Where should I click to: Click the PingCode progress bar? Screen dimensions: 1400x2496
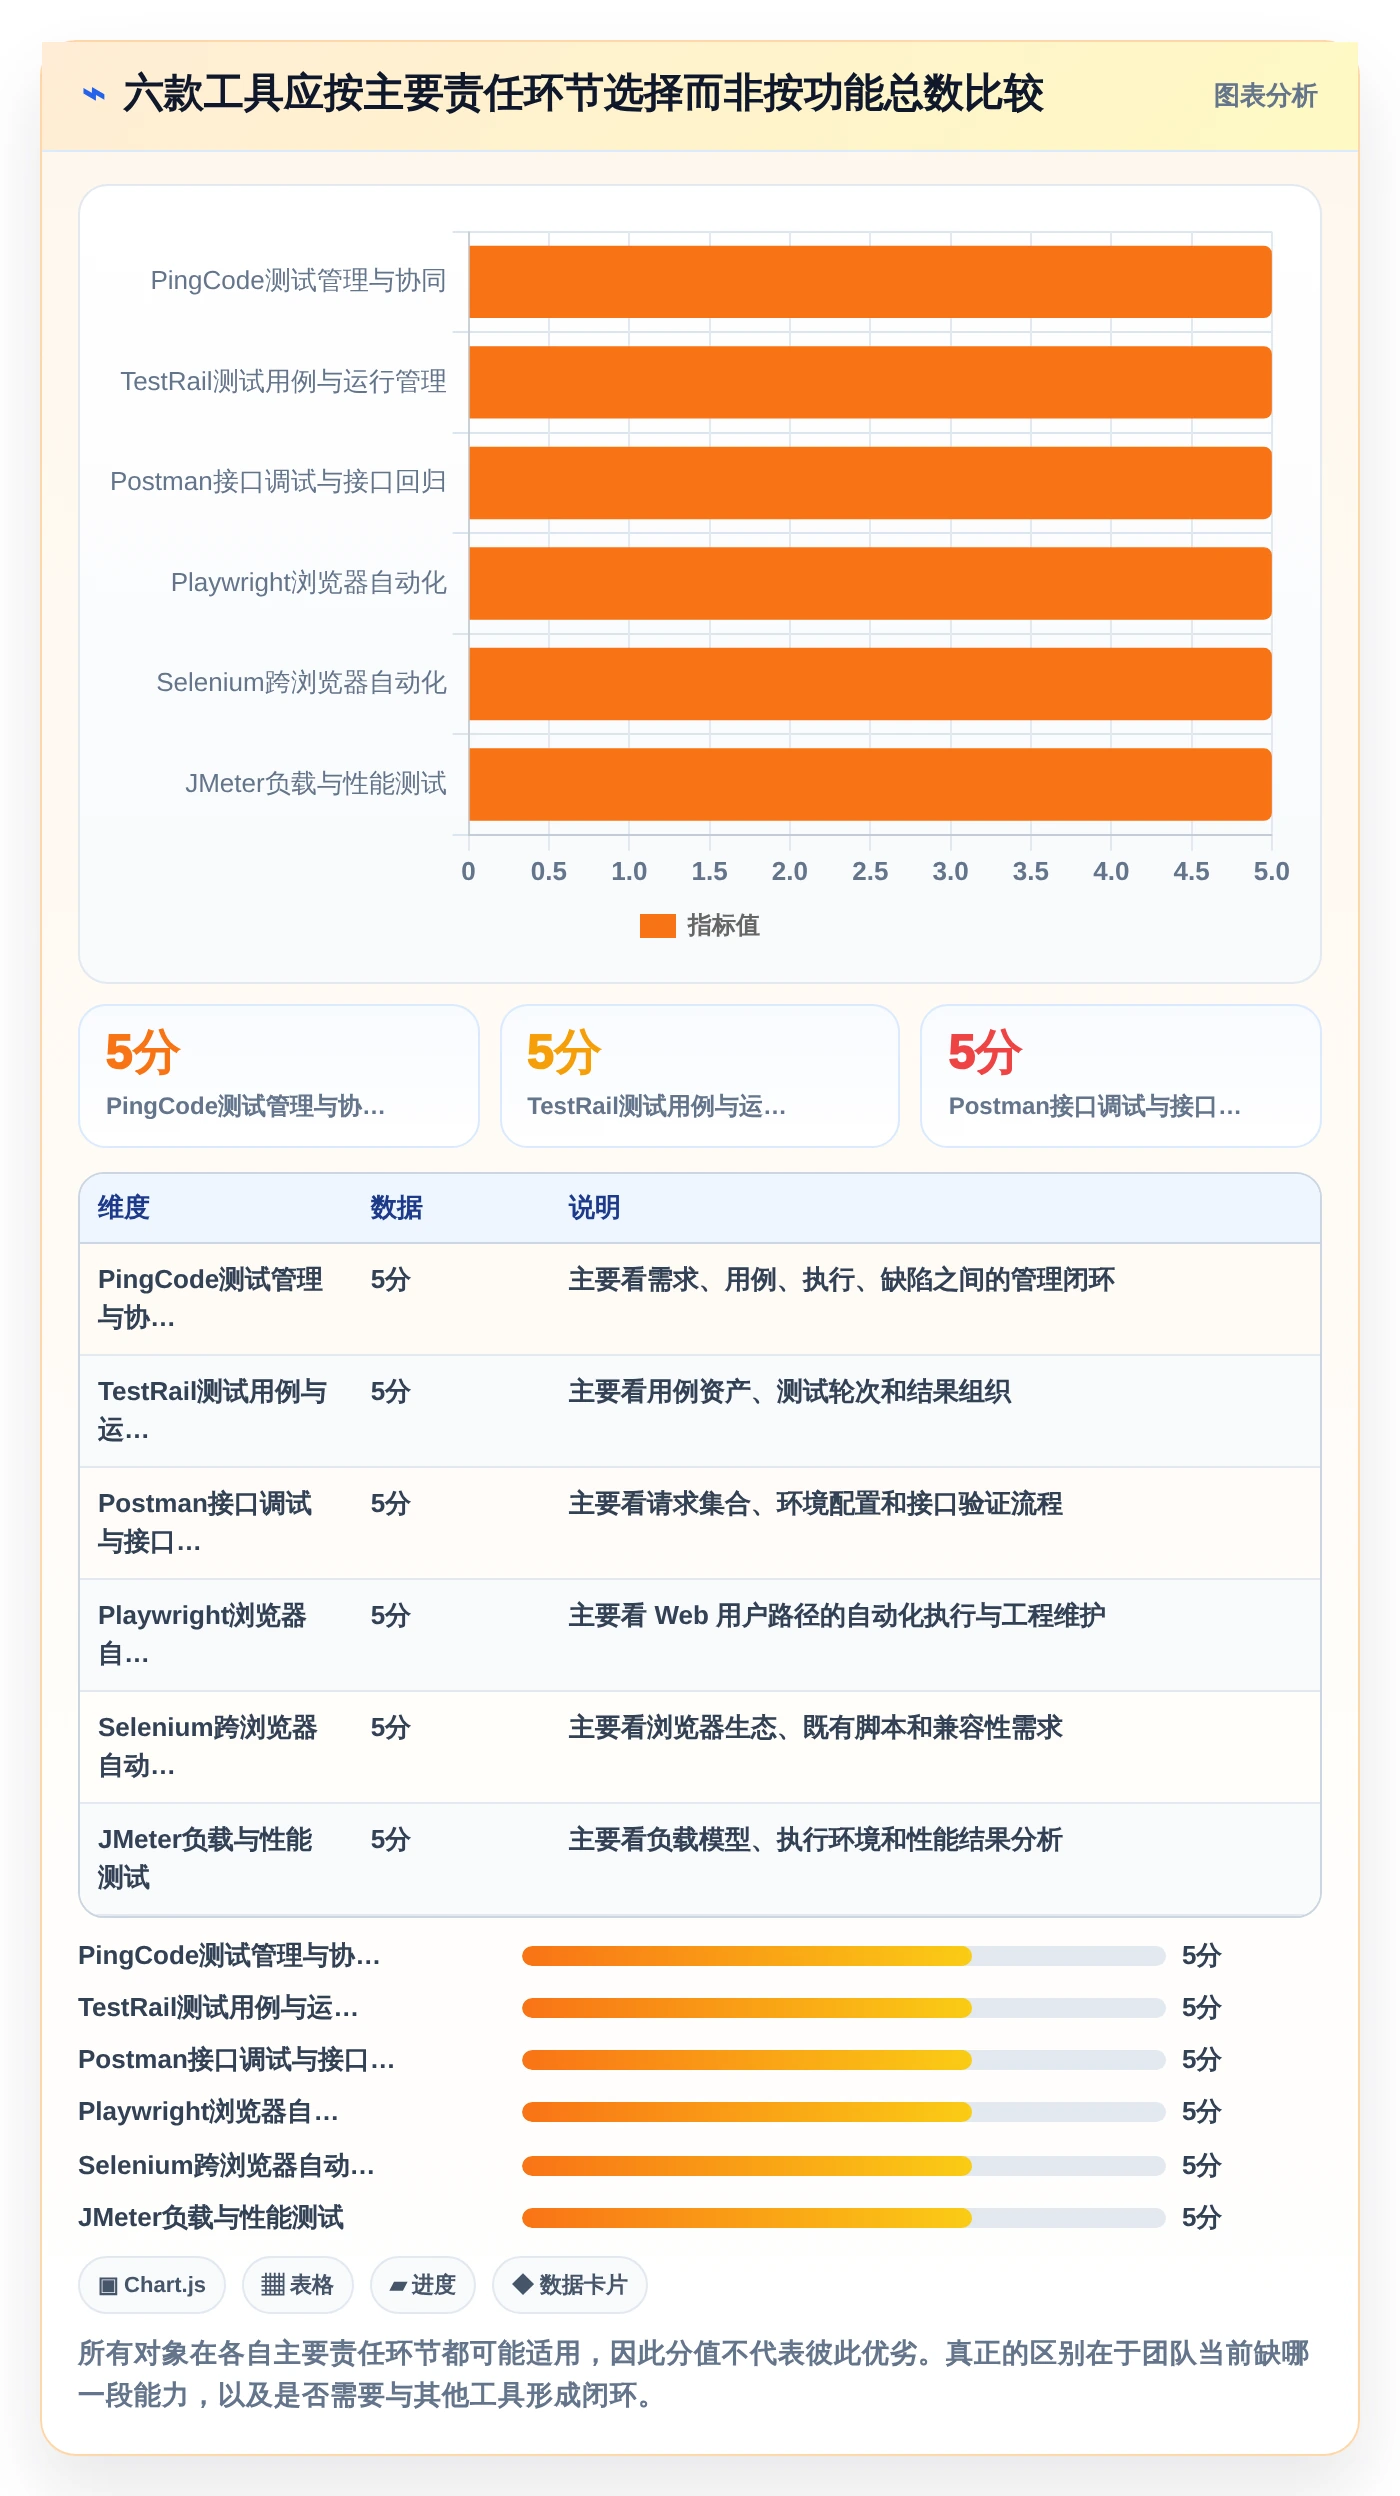click(x=844, y=1956)
